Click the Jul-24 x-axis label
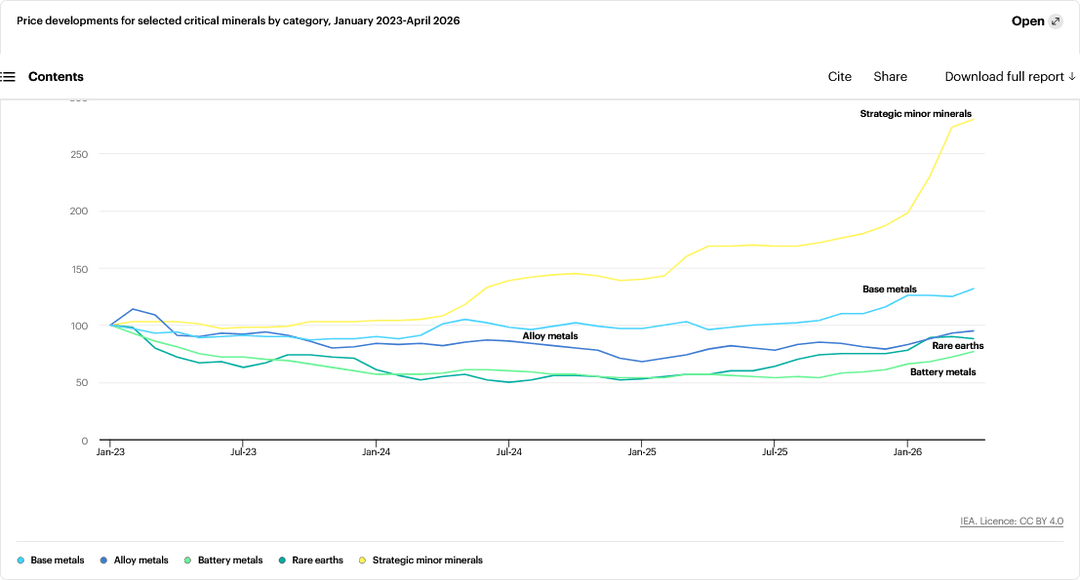The width and height of the screenshot is (1080, 580). coord(509,452)
